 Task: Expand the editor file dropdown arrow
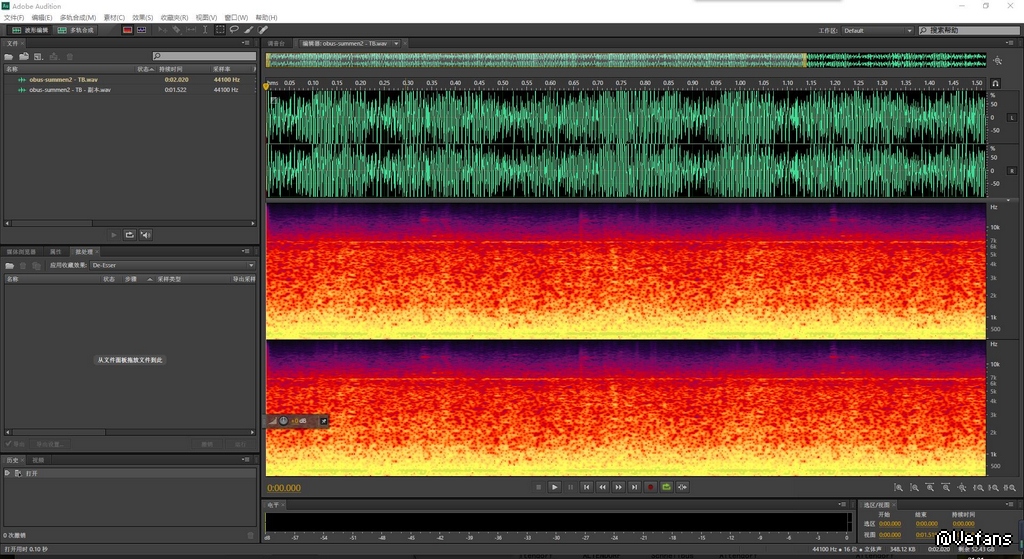pyautogui.click(x=397, y=44)
